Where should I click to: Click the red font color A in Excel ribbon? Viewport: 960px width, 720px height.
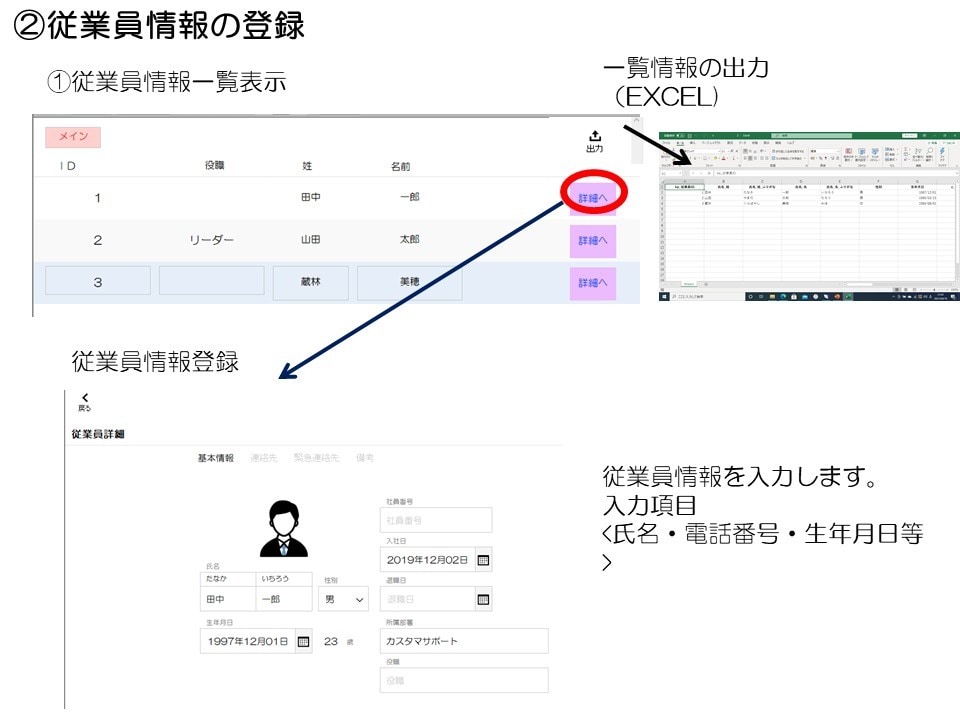pyautogui.click(x=724, y=158)
